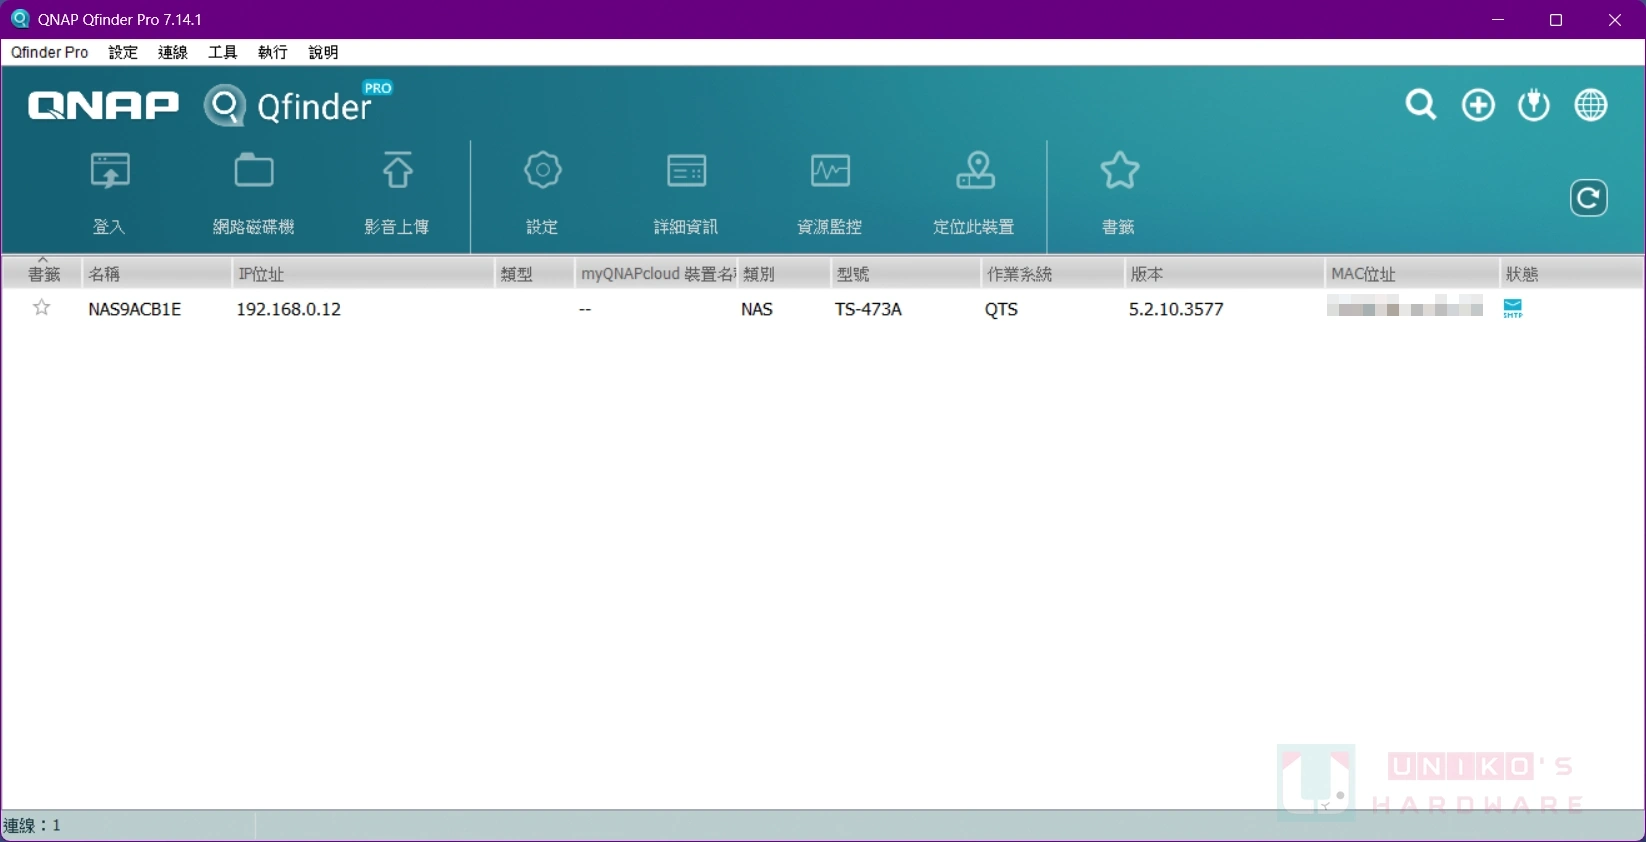This screenshot has width=1646, height=842.
Task: Click 定位此裝置 locate device icon
Action: pos(974,193)
